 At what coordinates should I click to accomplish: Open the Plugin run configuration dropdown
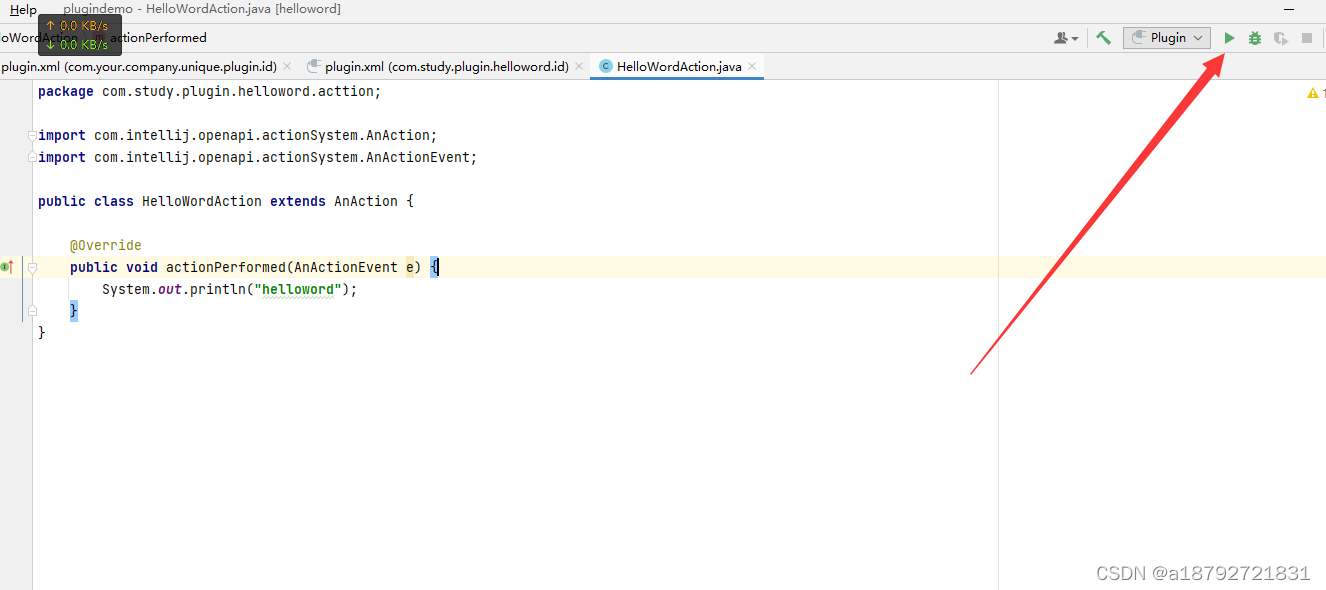(1167, 38)
